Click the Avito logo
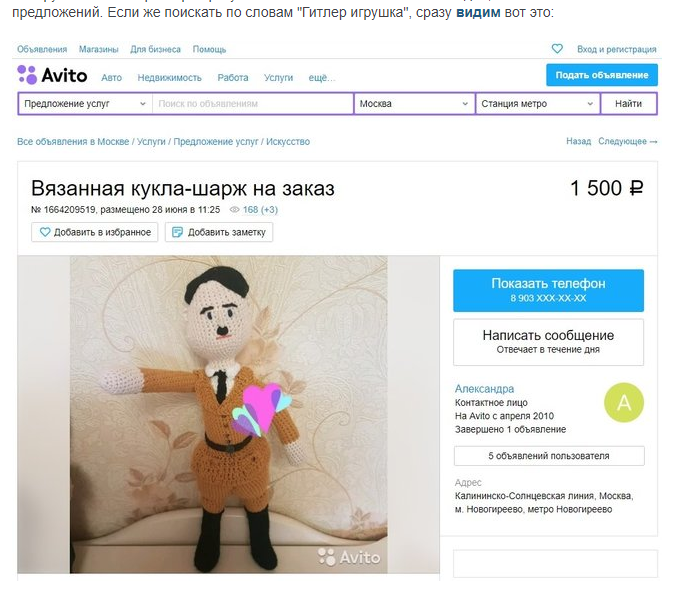The height and width of the screenshot is (589, 680). point(52,75)
